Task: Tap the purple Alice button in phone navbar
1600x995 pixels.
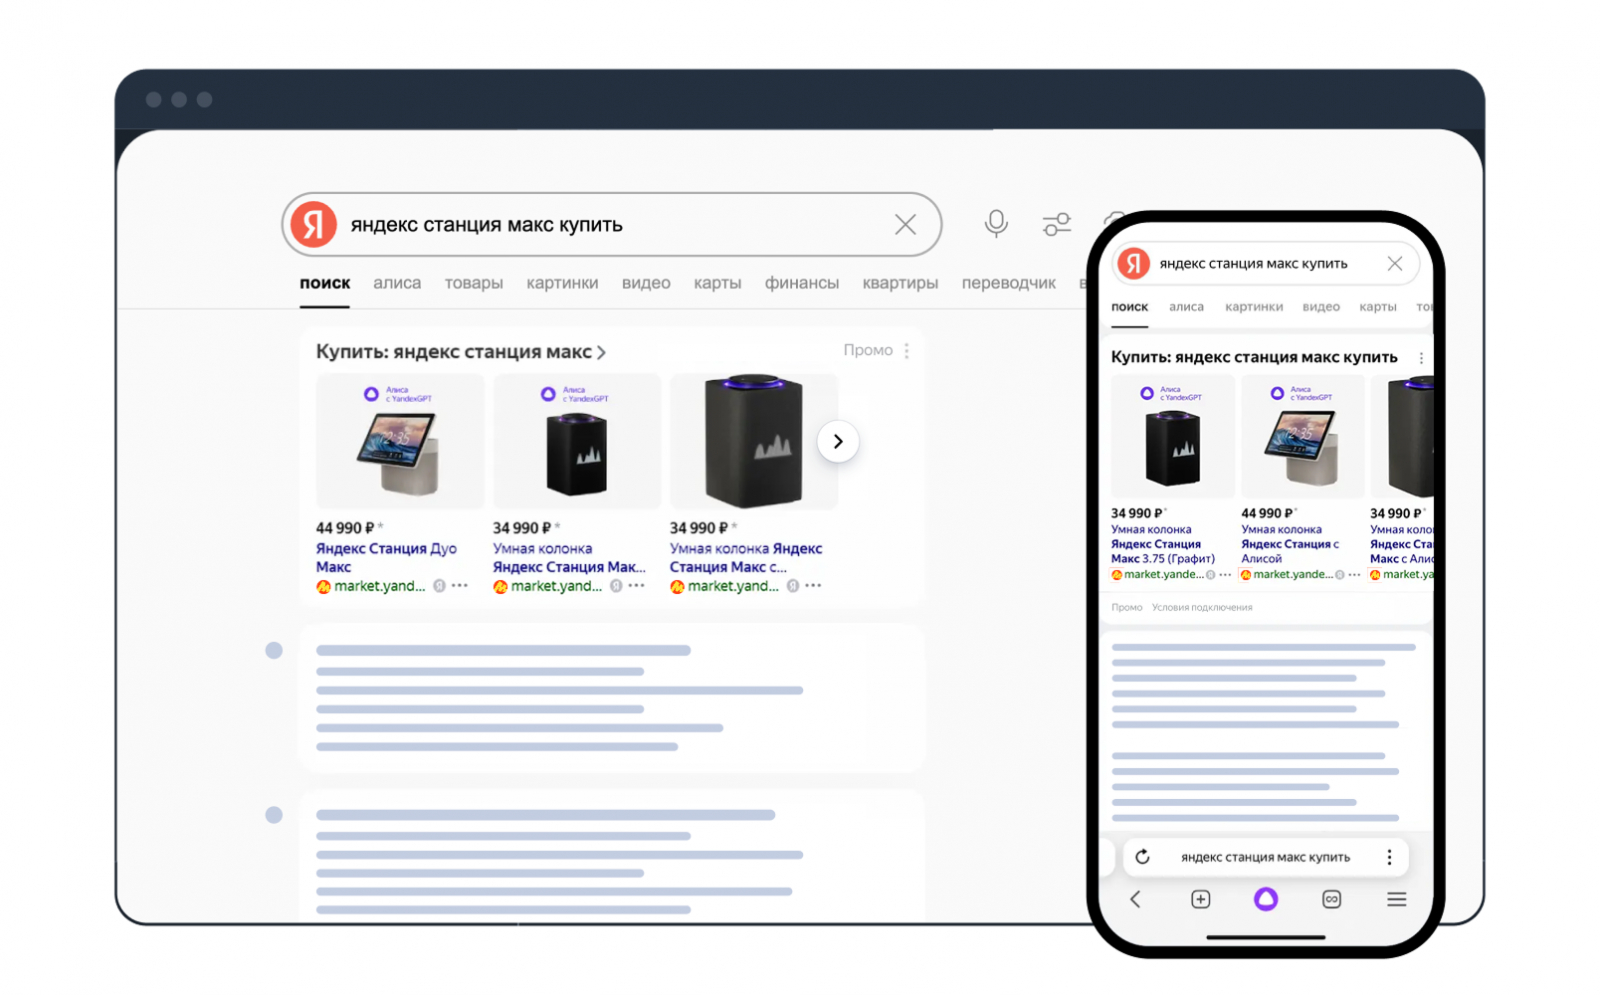Action: click(x=1265, y=899)
